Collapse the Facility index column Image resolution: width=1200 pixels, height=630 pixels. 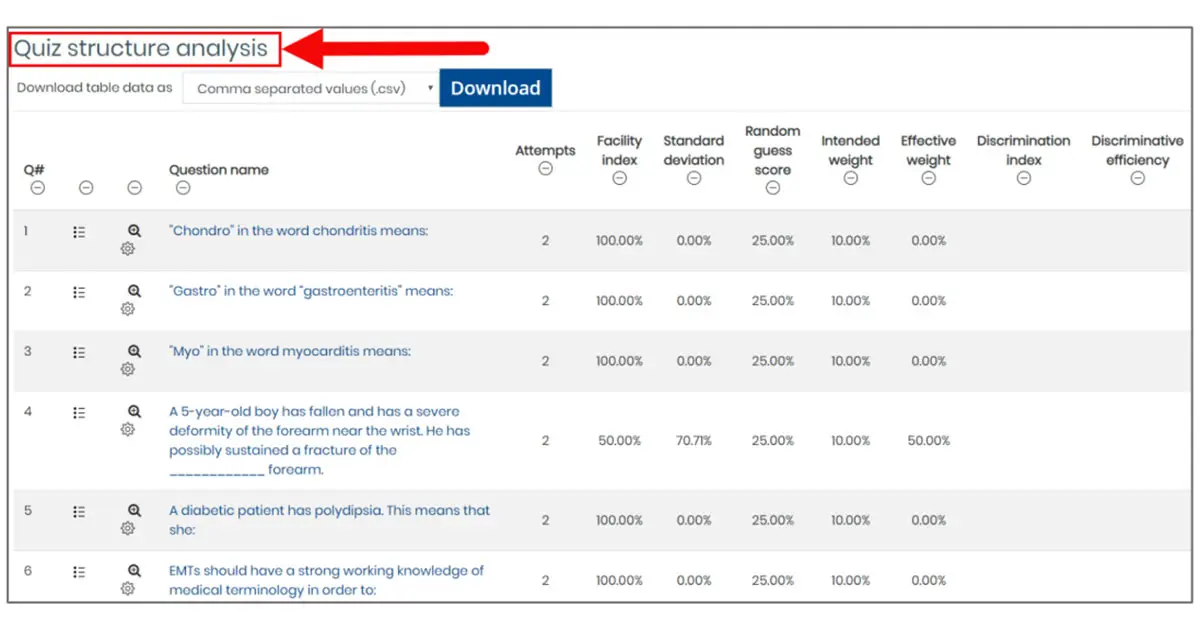tap(619, 178)
